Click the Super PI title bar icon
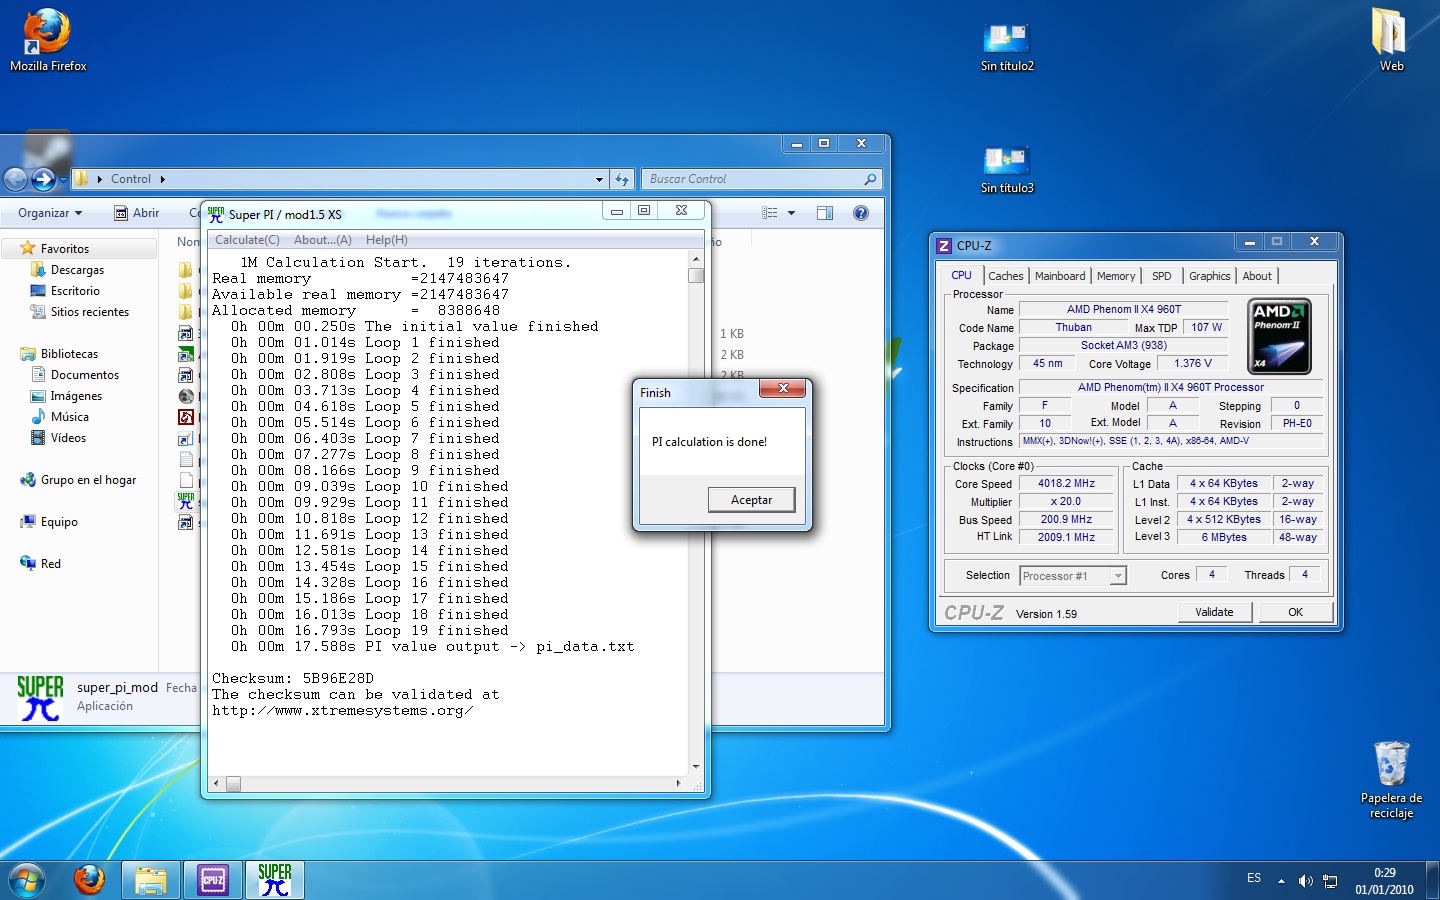Viewport: 1440px width, 900px height. point(216,214)
